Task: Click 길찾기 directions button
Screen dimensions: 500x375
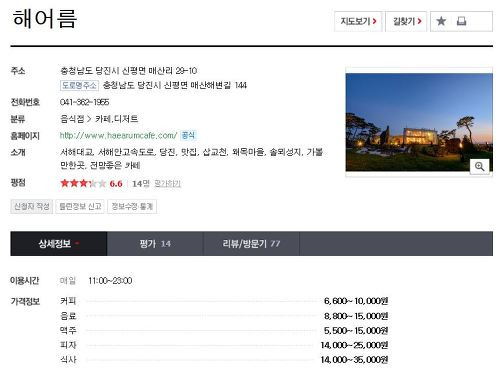Action: 406,21
